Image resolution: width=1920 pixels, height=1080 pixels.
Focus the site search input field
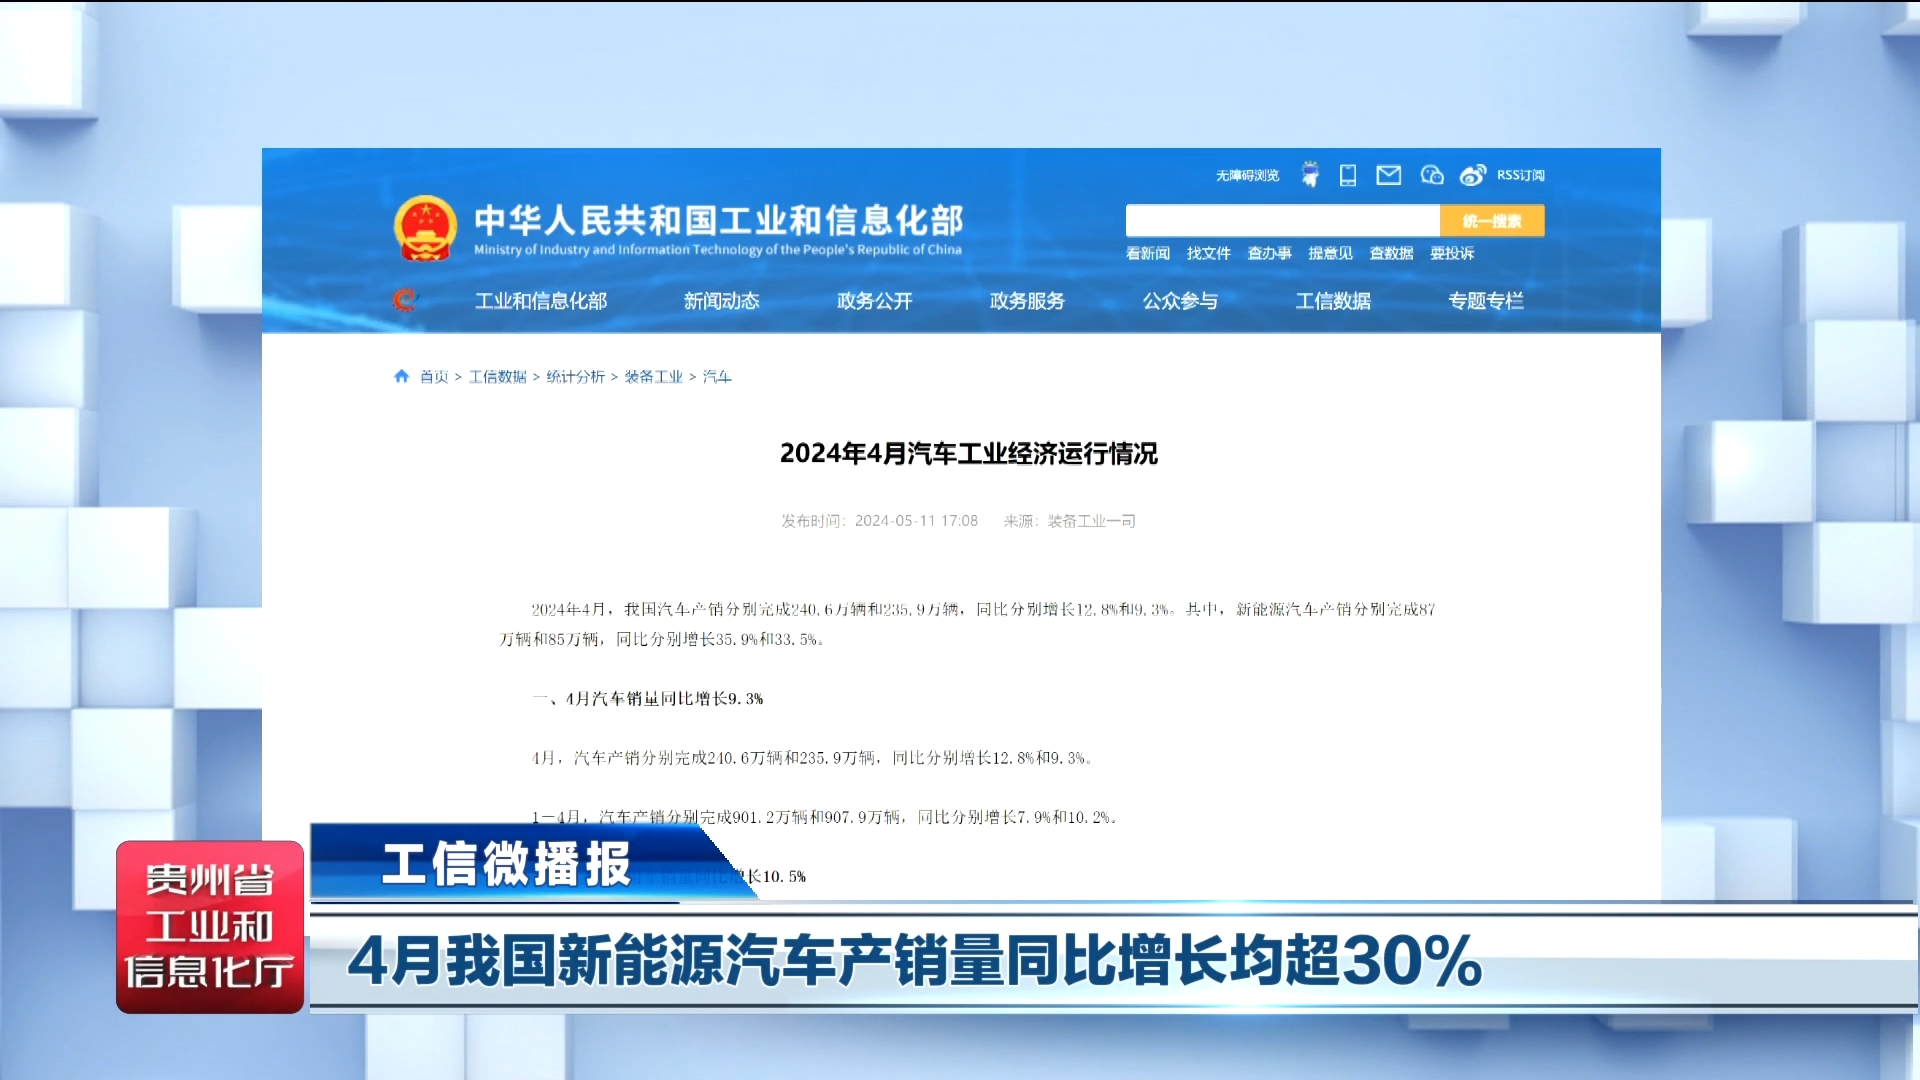pyautogui.click(x=1282, y=220)
